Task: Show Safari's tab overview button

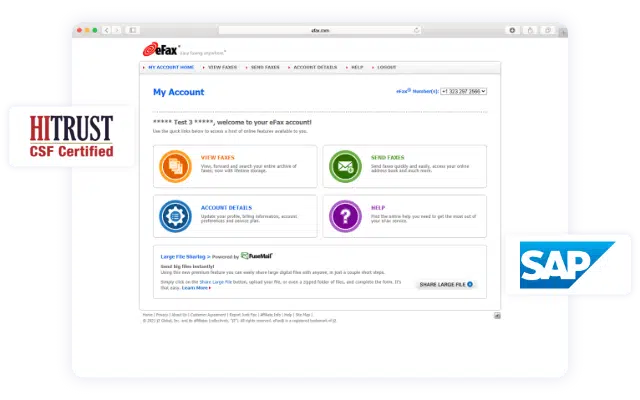Action: 548,30
